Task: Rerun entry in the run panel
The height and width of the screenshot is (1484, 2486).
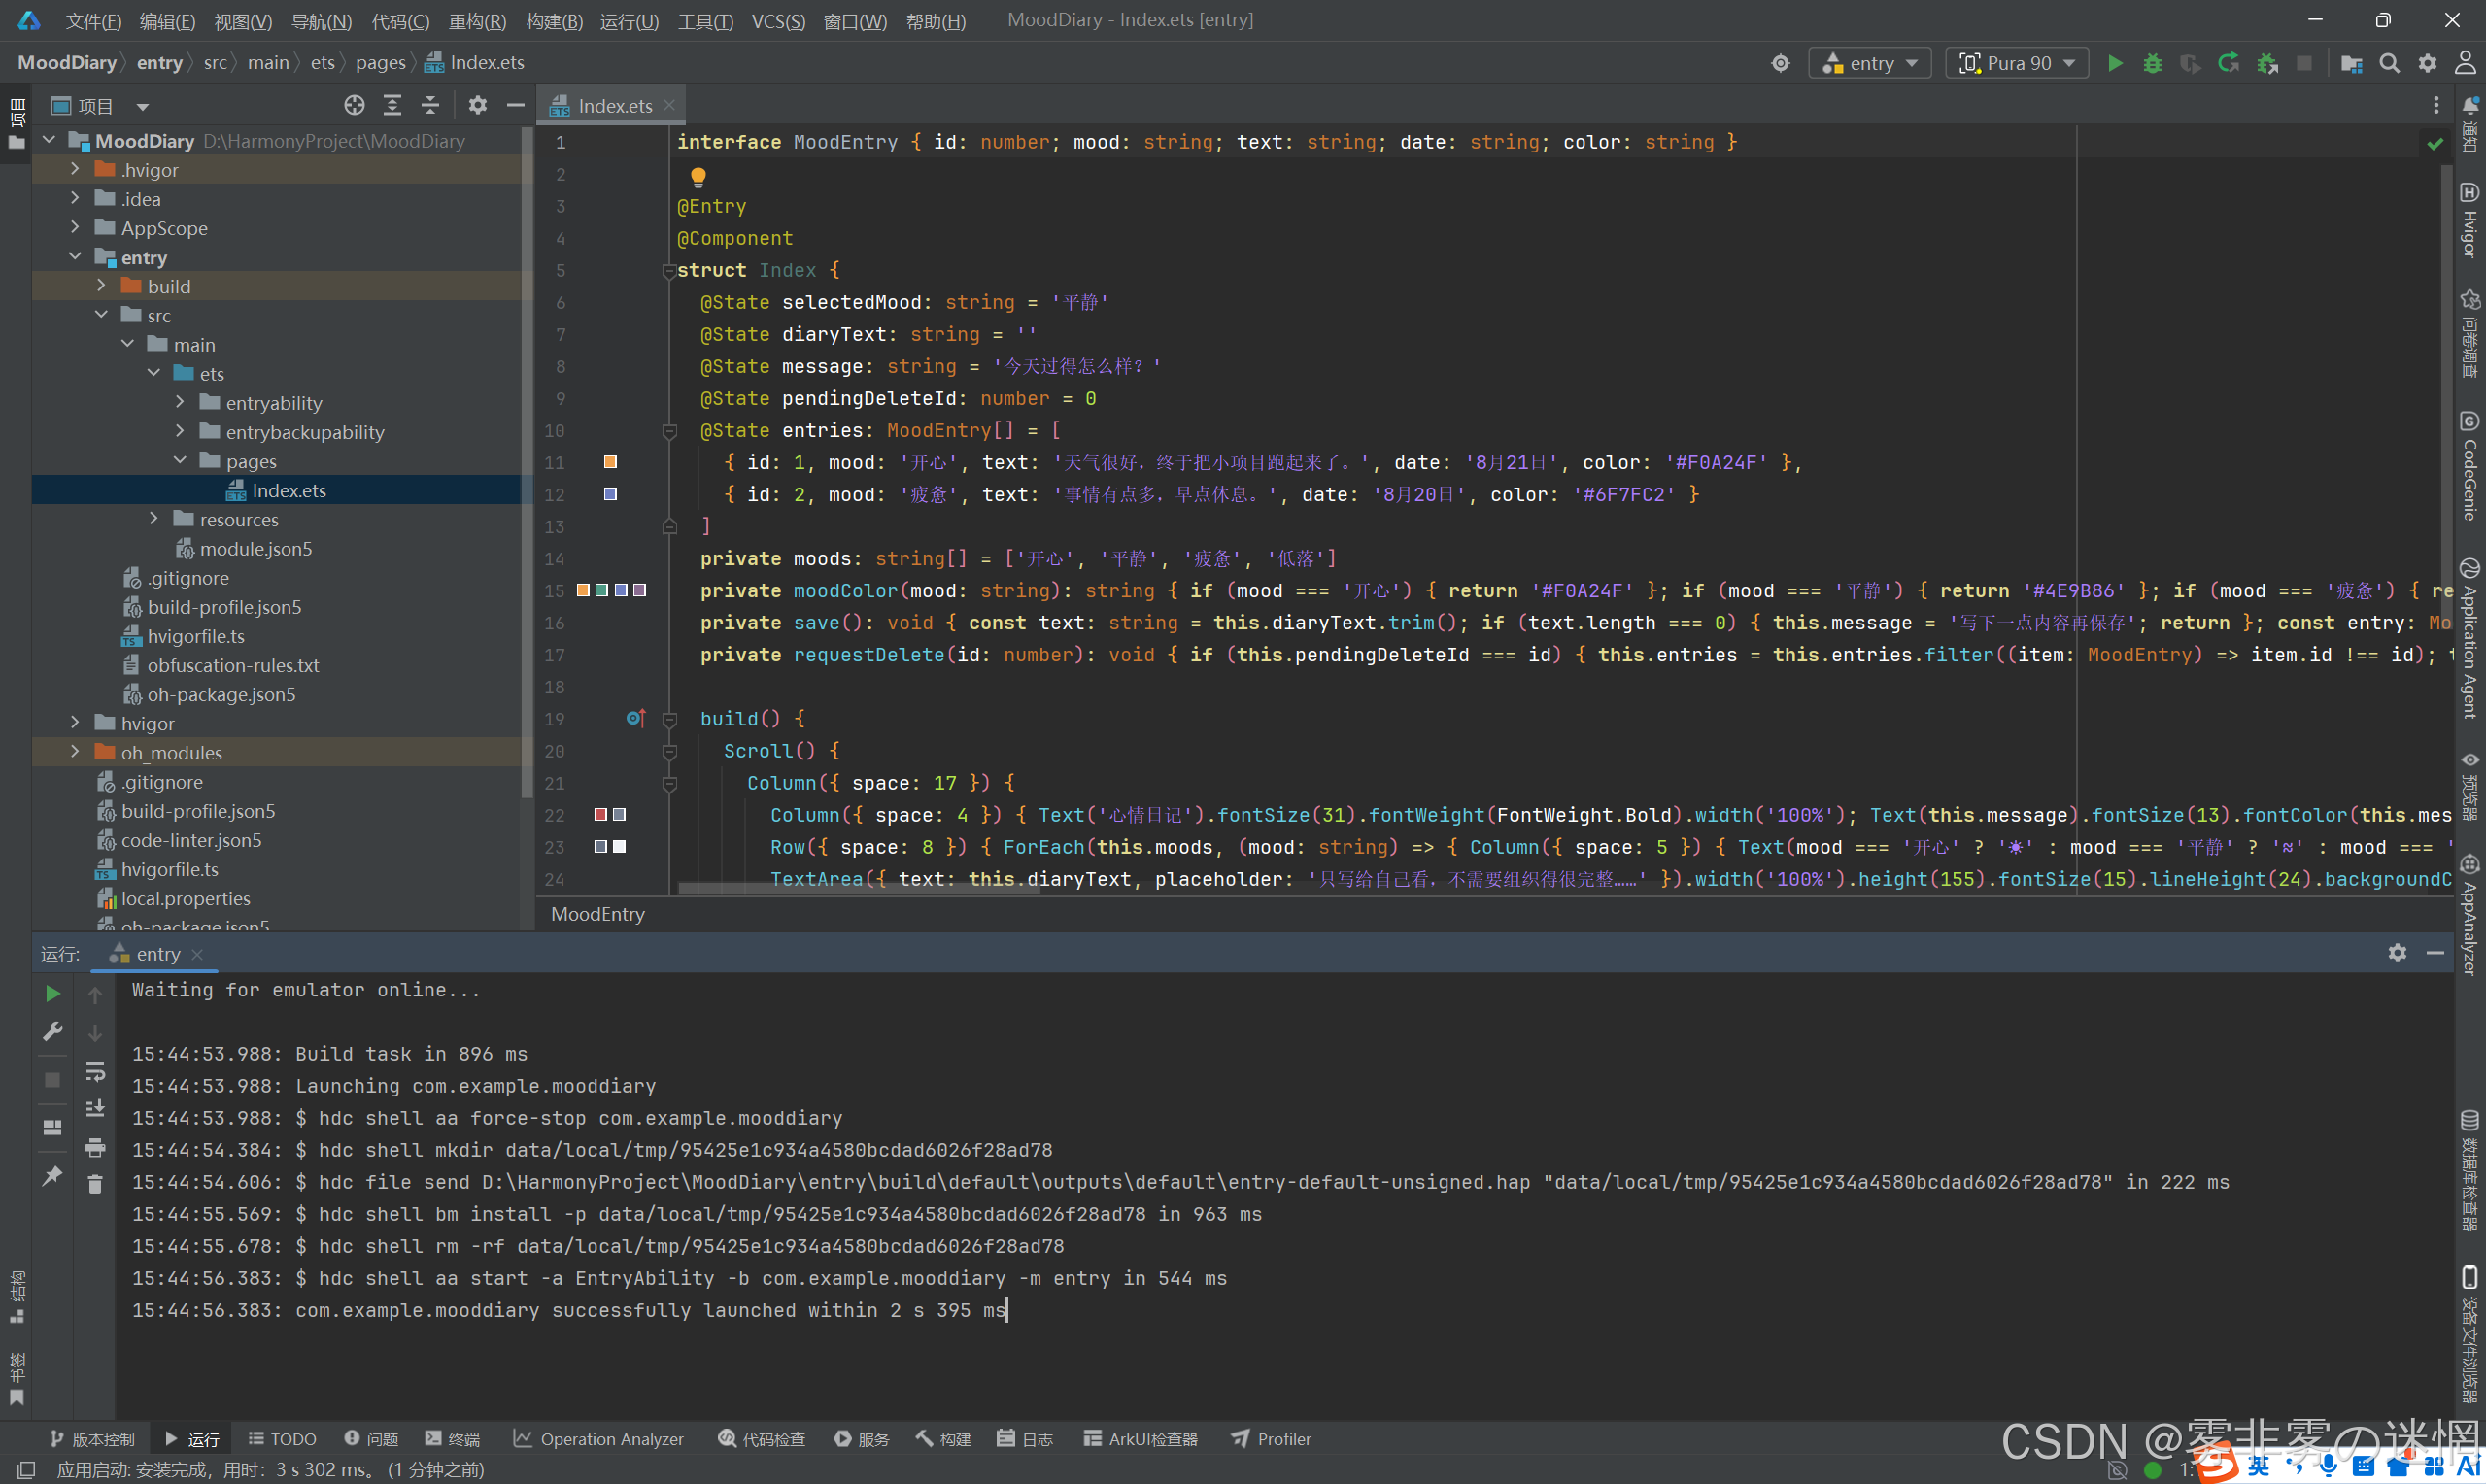Action: point(53,993)
